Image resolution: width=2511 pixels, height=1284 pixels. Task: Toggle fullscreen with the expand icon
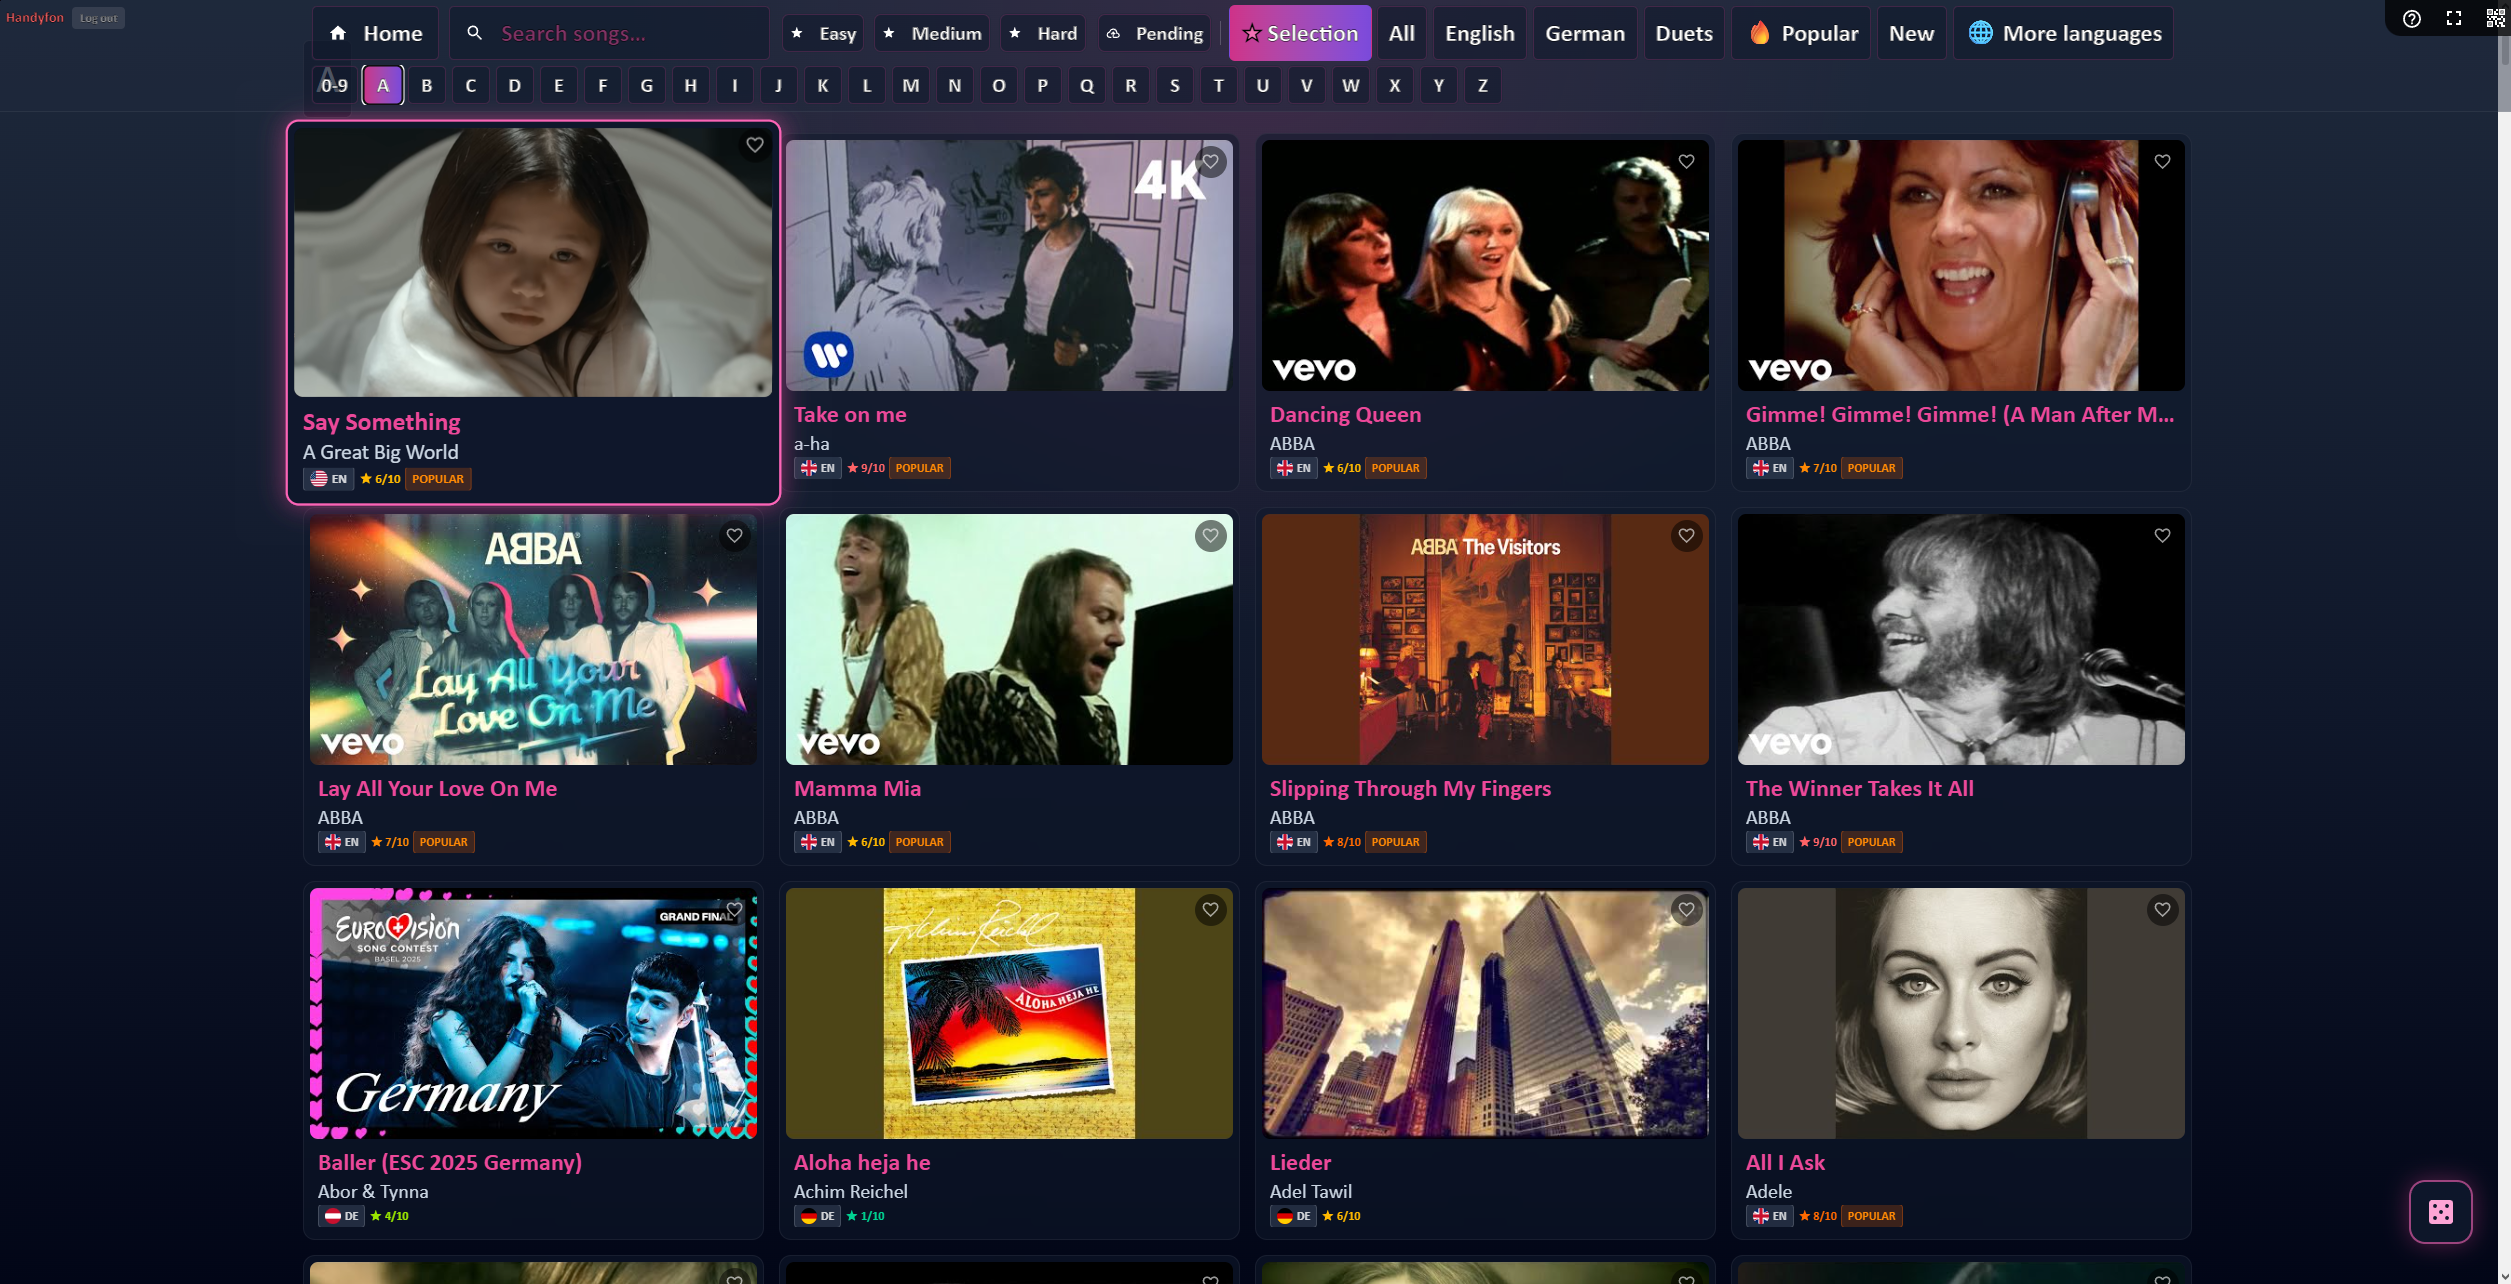coord(2453,18)
